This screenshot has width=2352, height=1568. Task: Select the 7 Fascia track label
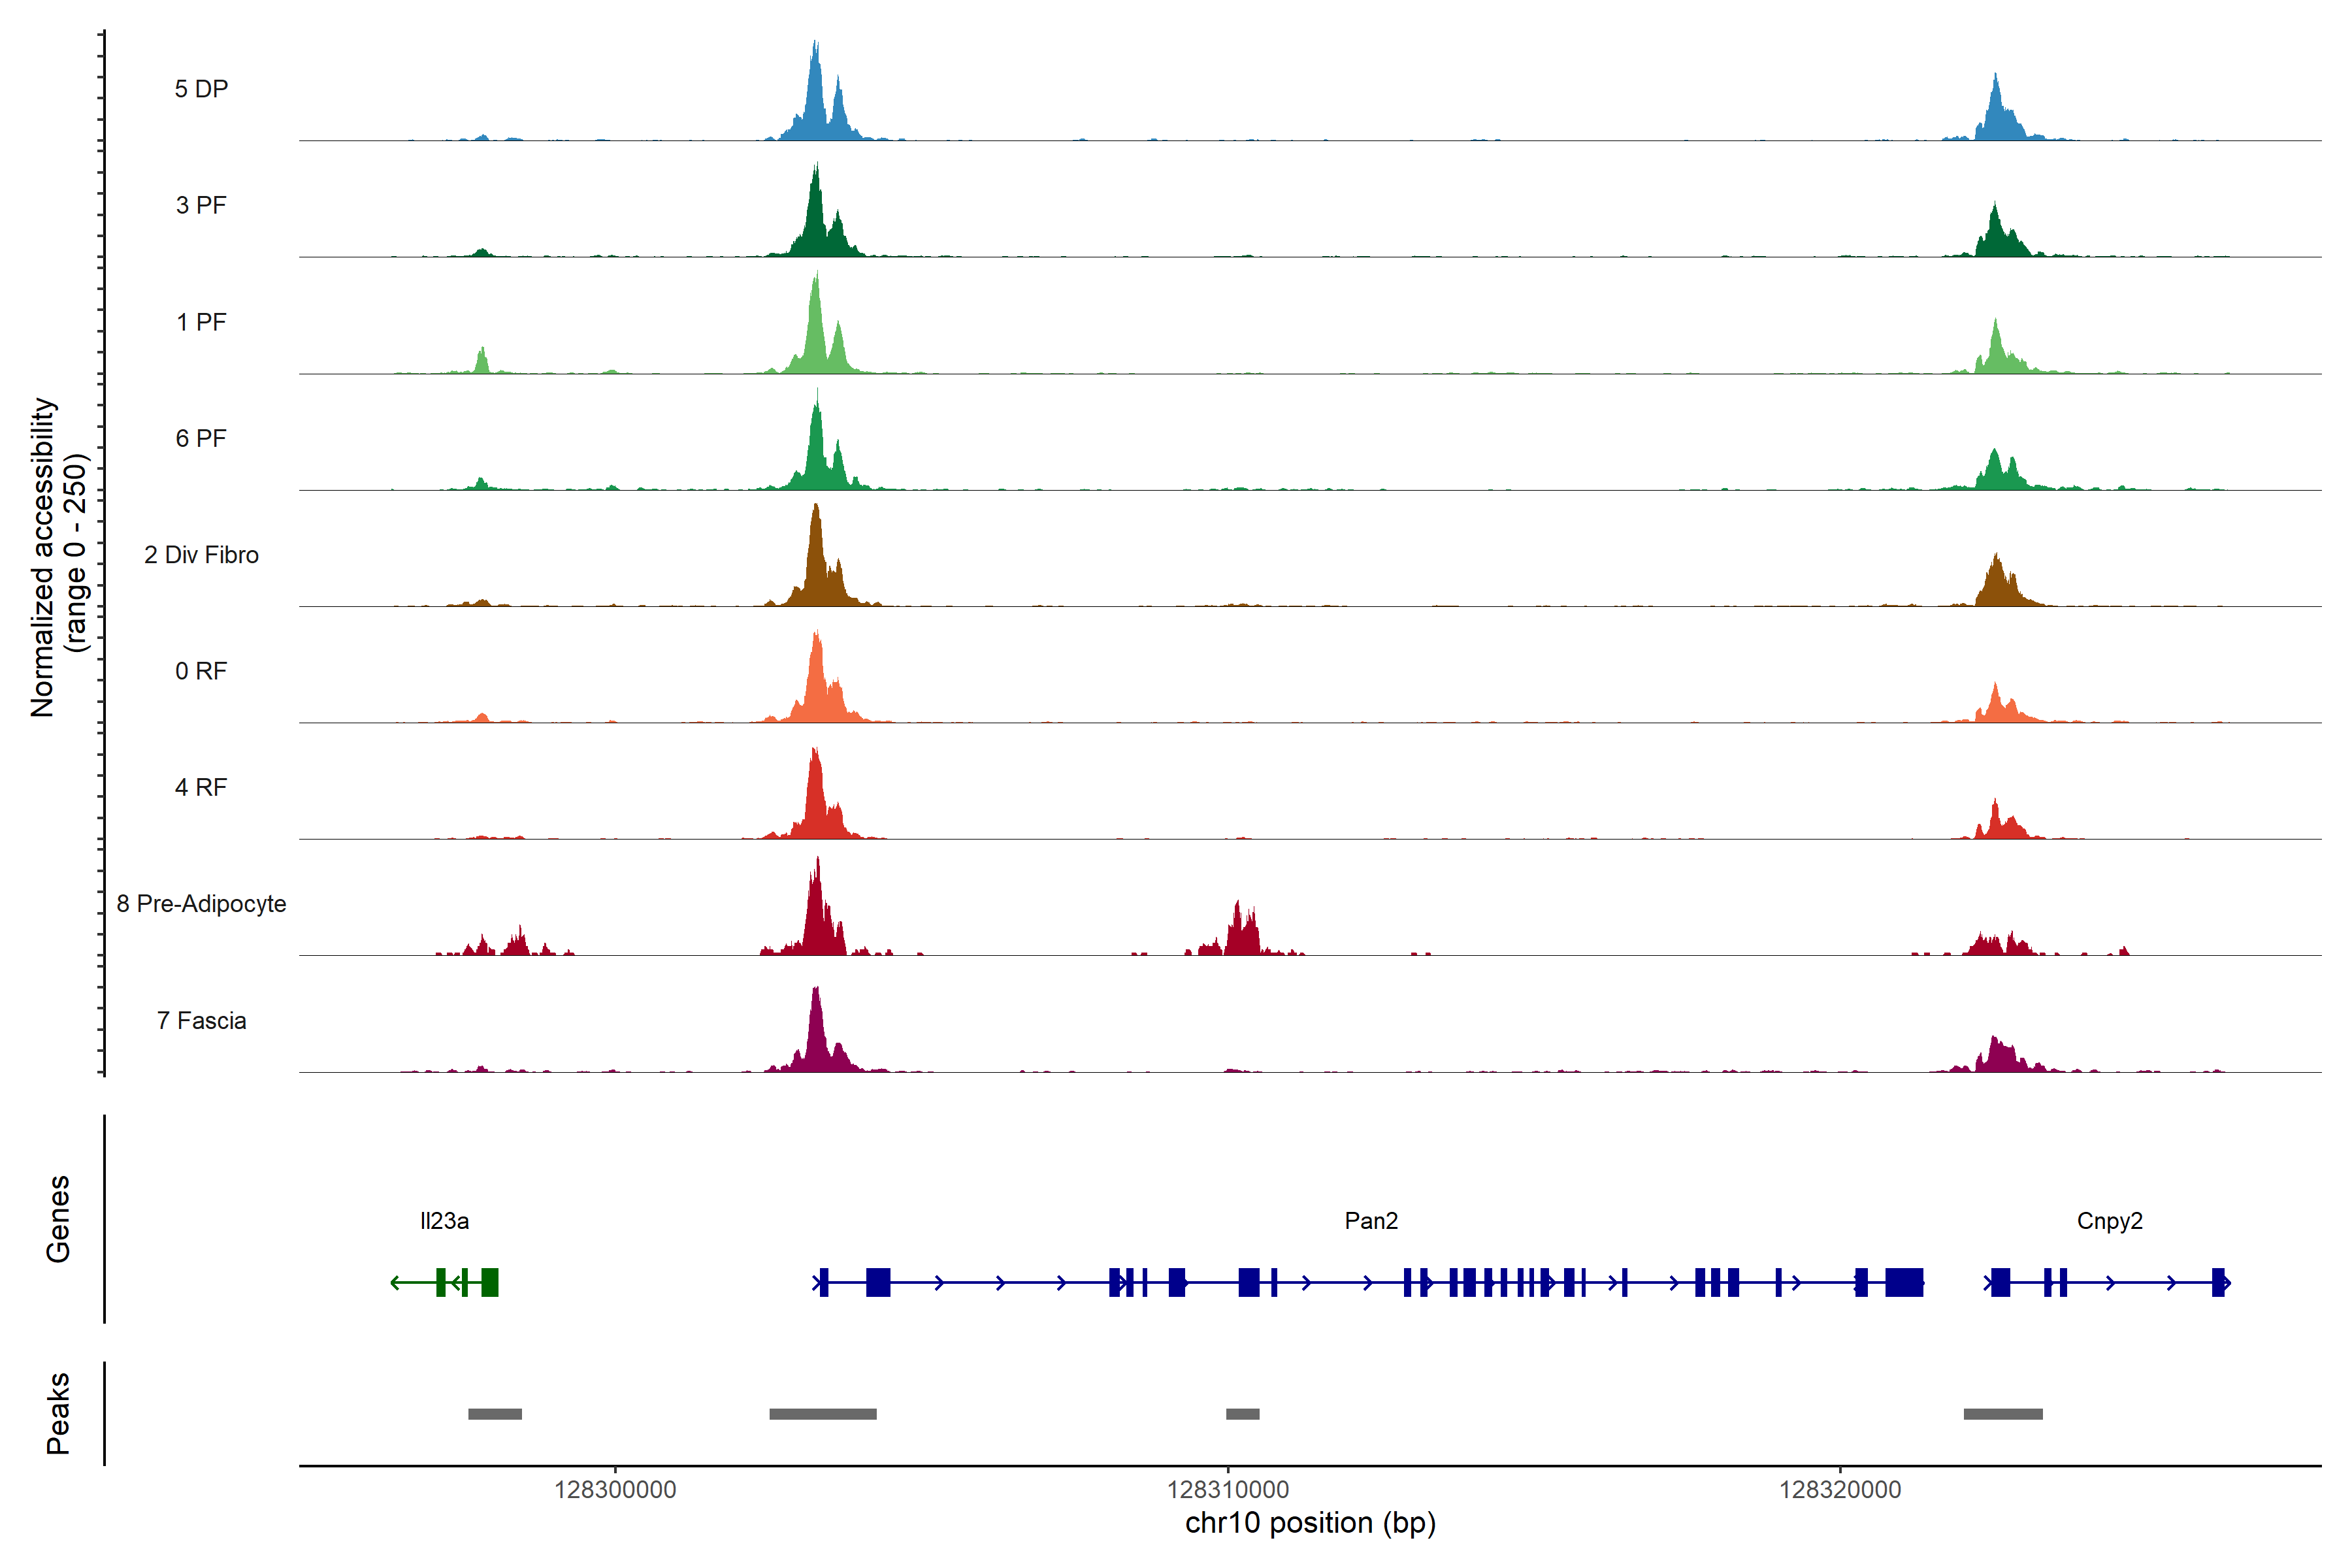click(x=201, y=1020)
